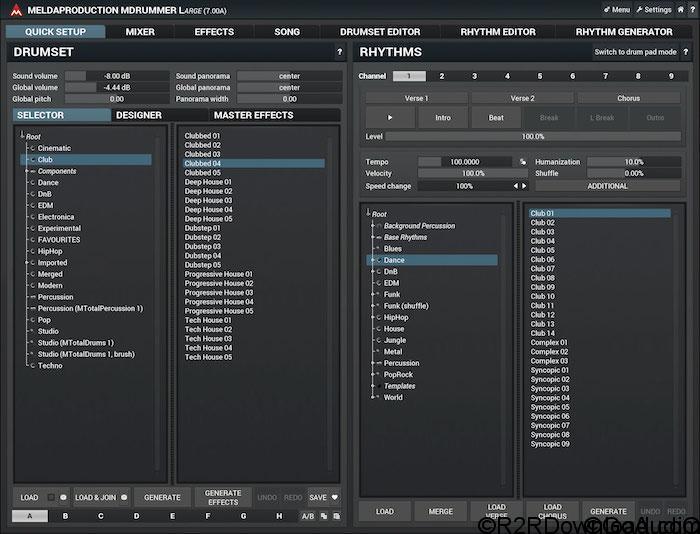Viewport: 700px width, 534px height.
Task: Click the Generate Effects button
Action: [x=222, y=497]
